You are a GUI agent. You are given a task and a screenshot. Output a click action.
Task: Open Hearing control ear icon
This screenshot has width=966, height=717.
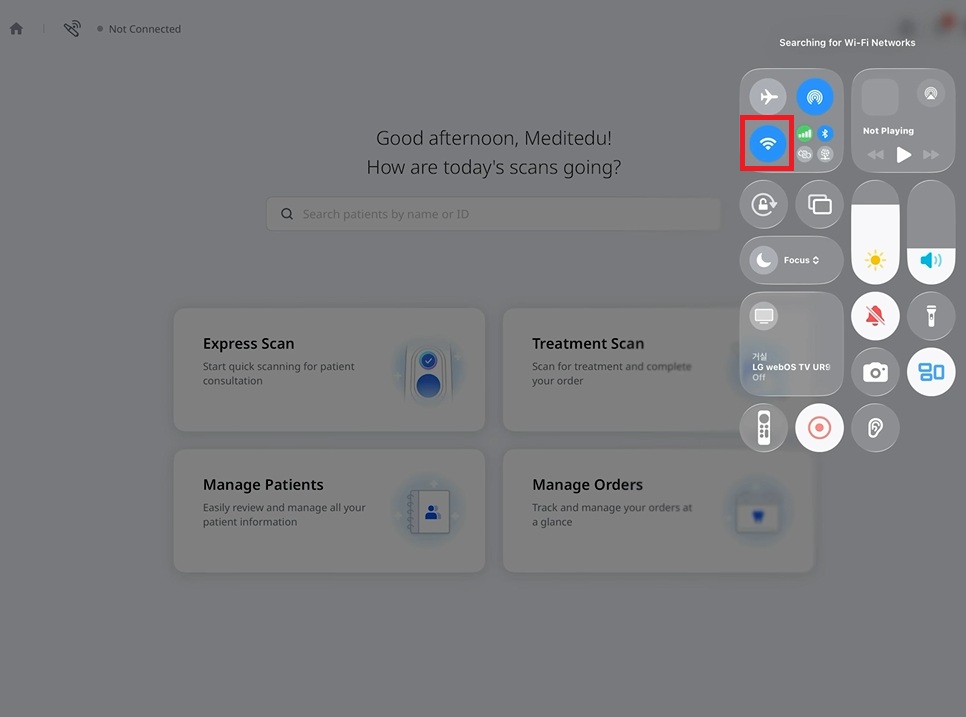point(875,427)
